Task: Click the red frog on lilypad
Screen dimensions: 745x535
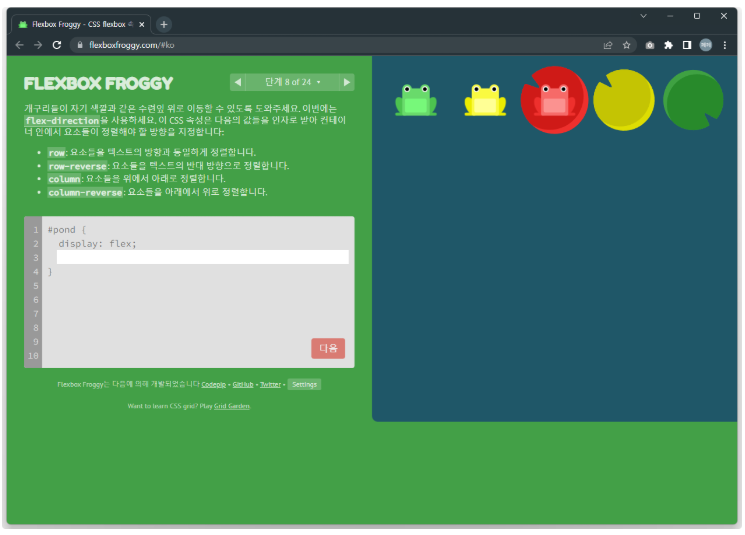Action: (x=554, y=100)
